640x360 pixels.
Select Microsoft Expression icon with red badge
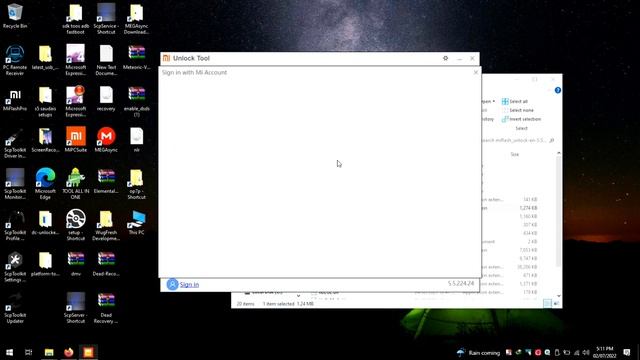click(76, 102)
